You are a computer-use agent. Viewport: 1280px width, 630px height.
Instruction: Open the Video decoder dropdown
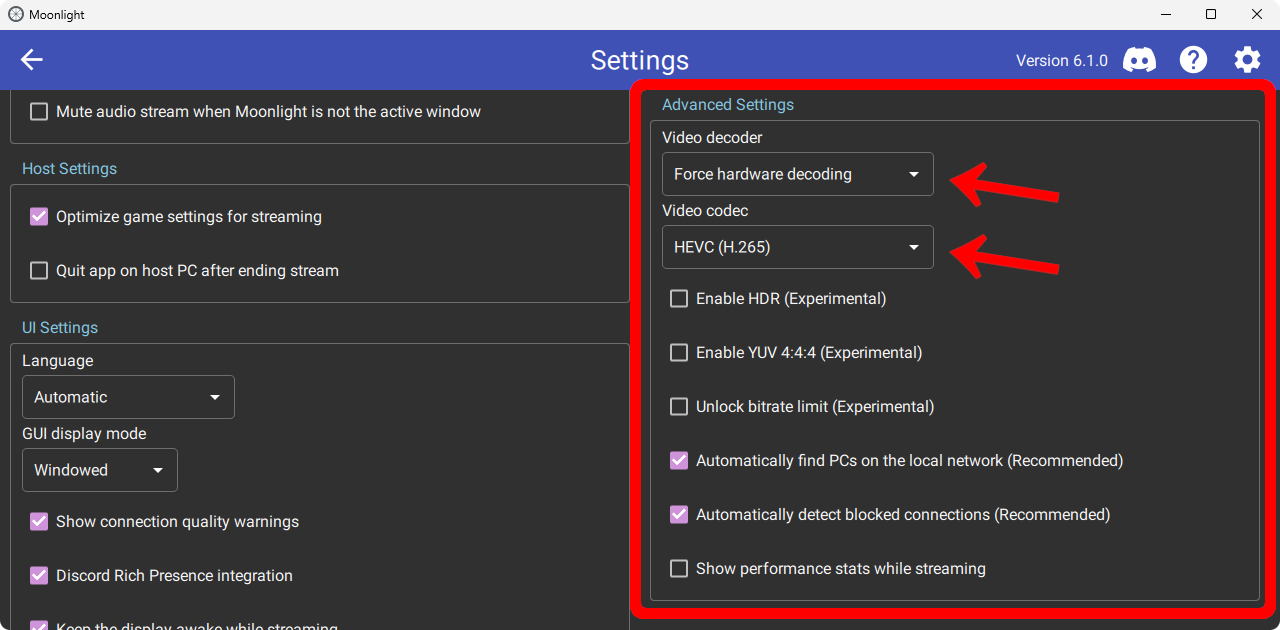pos(798,174)
